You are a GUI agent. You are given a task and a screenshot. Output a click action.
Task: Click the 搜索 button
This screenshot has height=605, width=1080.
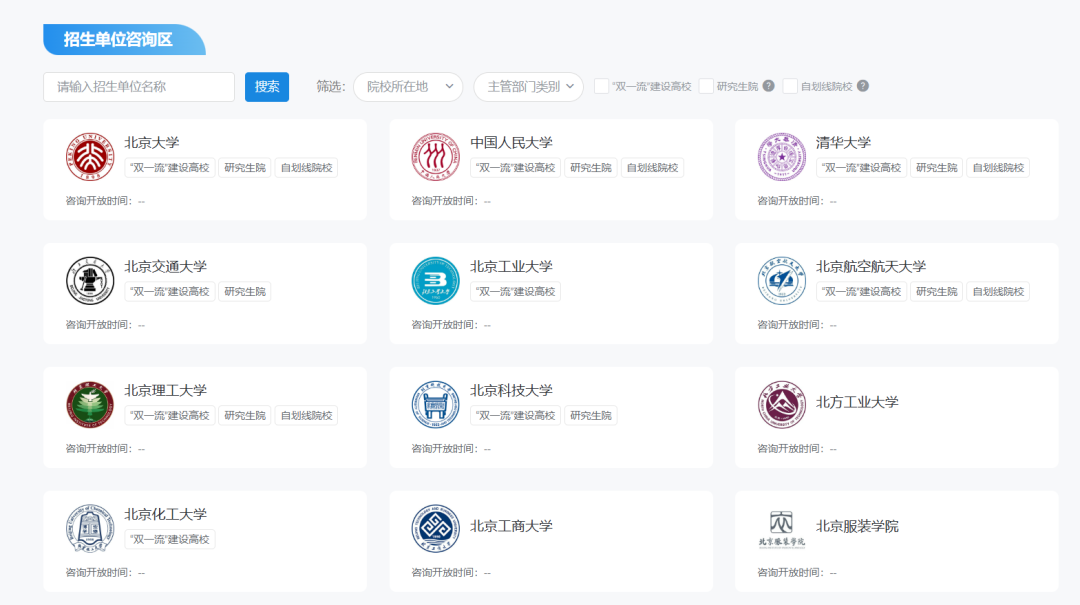[x=267, y=87]
